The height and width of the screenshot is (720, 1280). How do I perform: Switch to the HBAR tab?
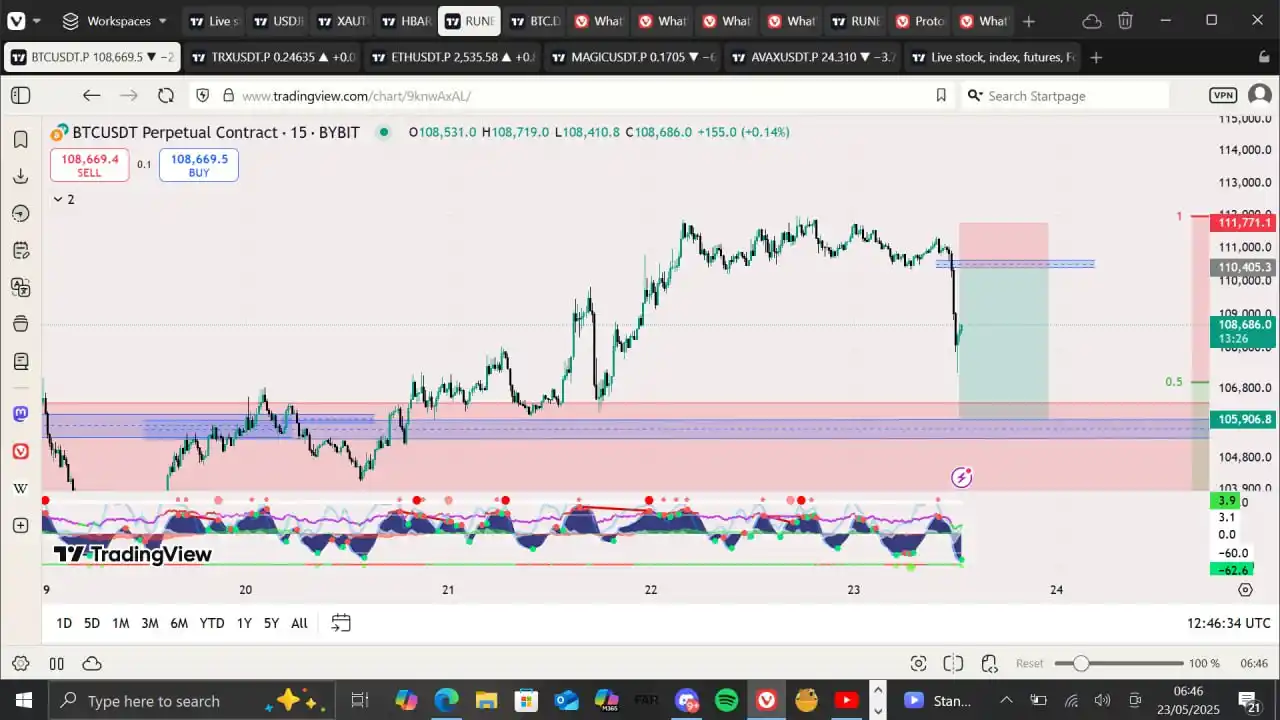[x=404, y=21]
